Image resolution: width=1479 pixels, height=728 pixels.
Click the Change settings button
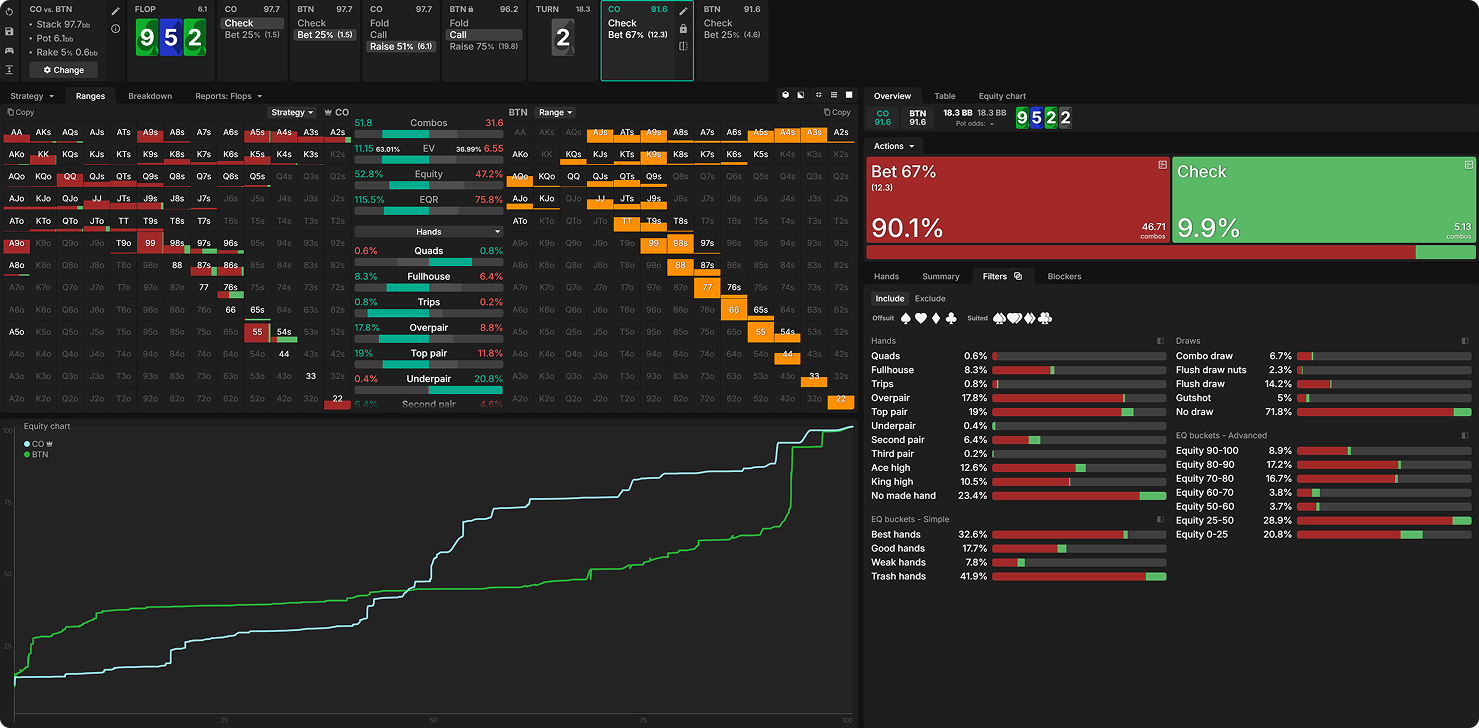pos(64,70)
